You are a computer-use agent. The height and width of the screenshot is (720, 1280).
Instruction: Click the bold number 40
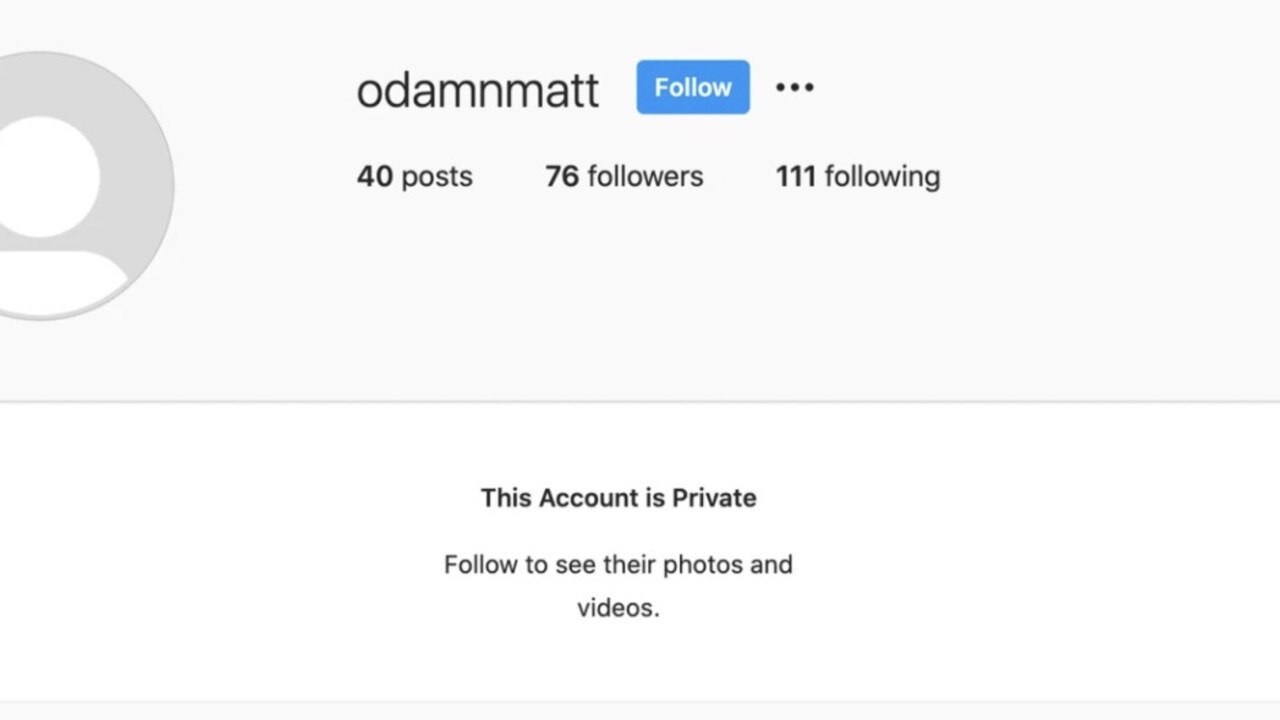point(375,176)
